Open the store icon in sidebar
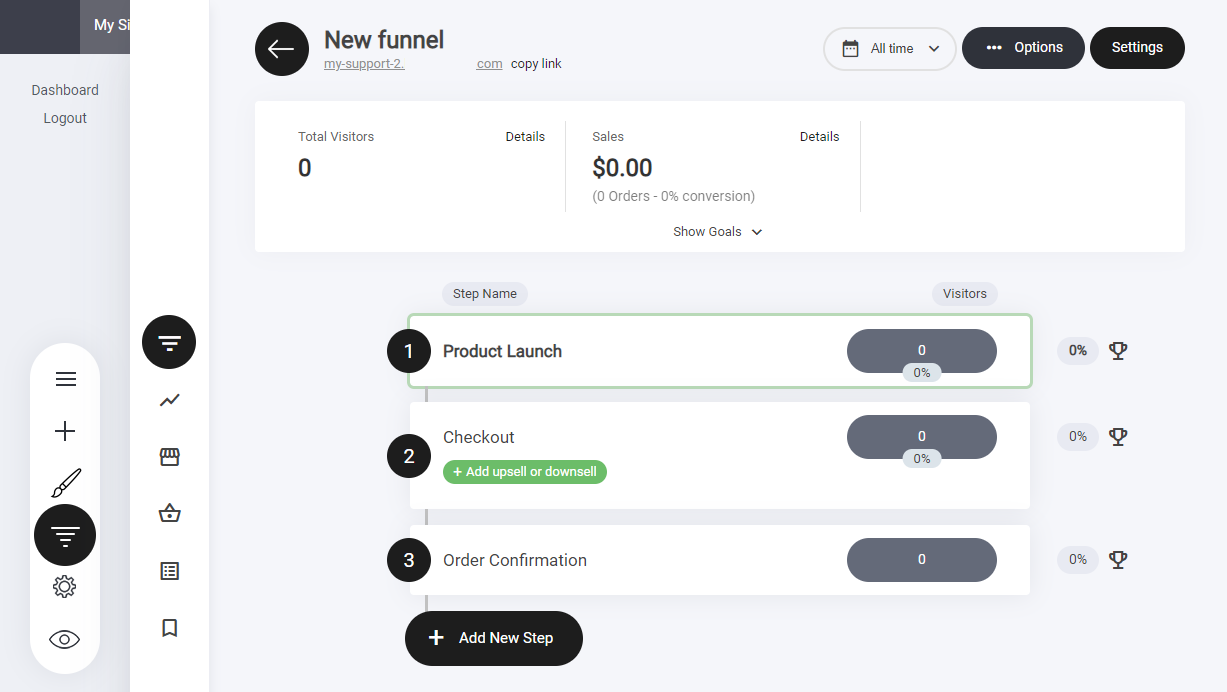 [169, 457]
